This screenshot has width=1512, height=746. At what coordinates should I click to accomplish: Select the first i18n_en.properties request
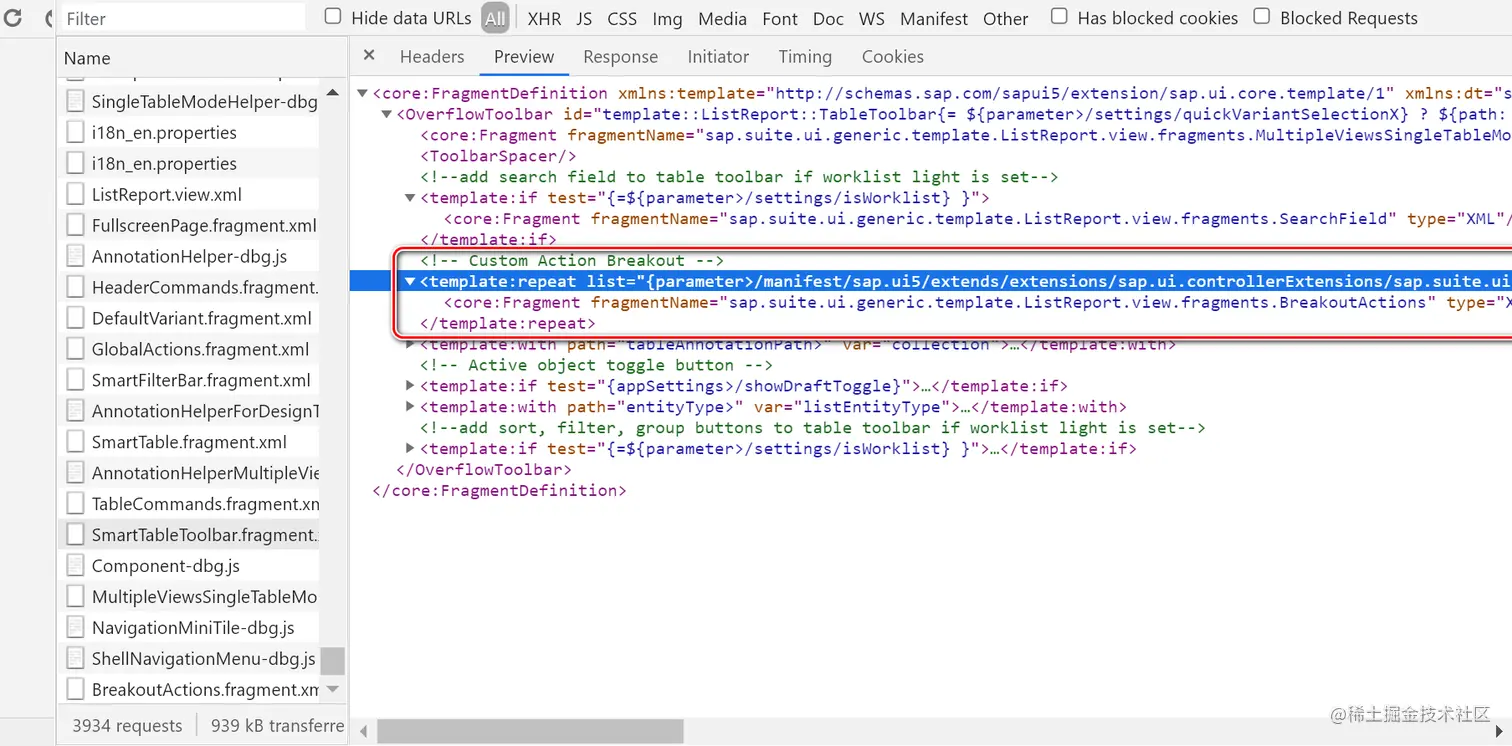coord(188,132)
